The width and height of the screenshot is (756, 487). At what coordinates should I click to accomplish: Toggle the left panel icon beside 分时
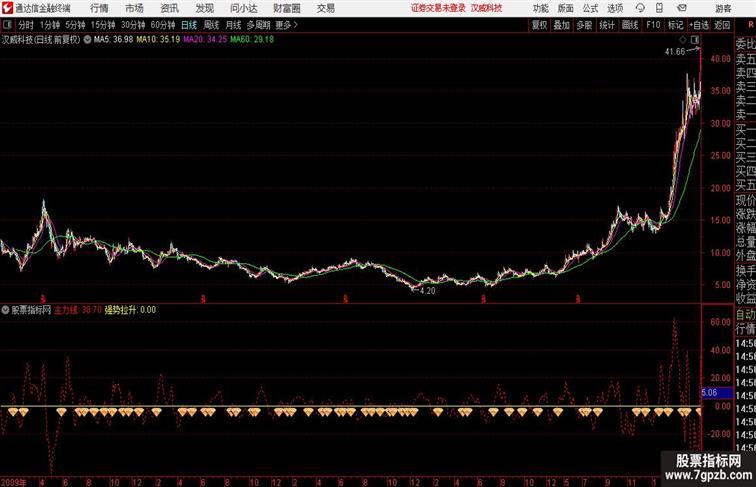(x=7, y=25)
